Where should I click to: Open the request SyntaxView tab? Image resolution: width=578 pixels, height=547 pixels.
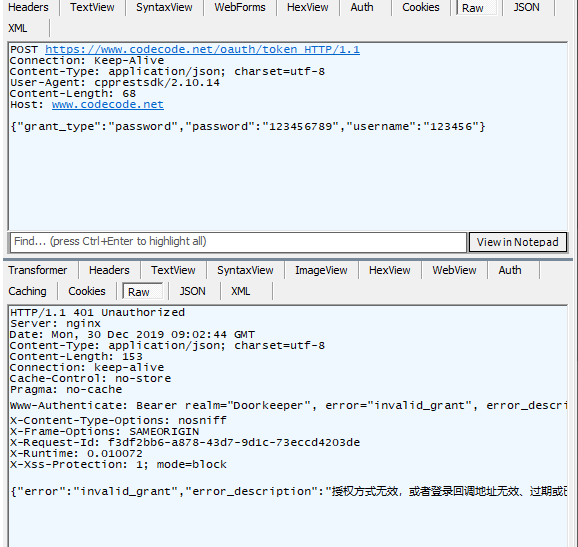coord(164,7)
